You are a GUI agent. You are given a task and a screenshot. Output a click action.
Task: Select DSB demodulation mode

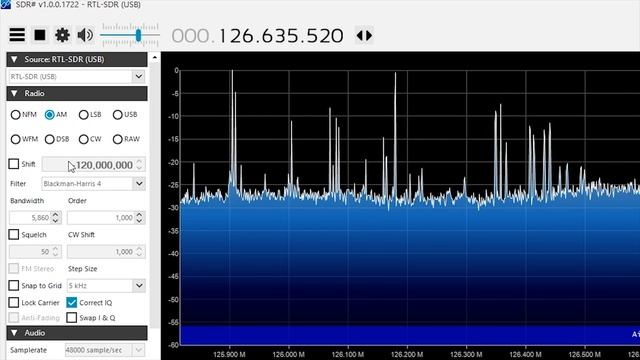tap(49, 139)
